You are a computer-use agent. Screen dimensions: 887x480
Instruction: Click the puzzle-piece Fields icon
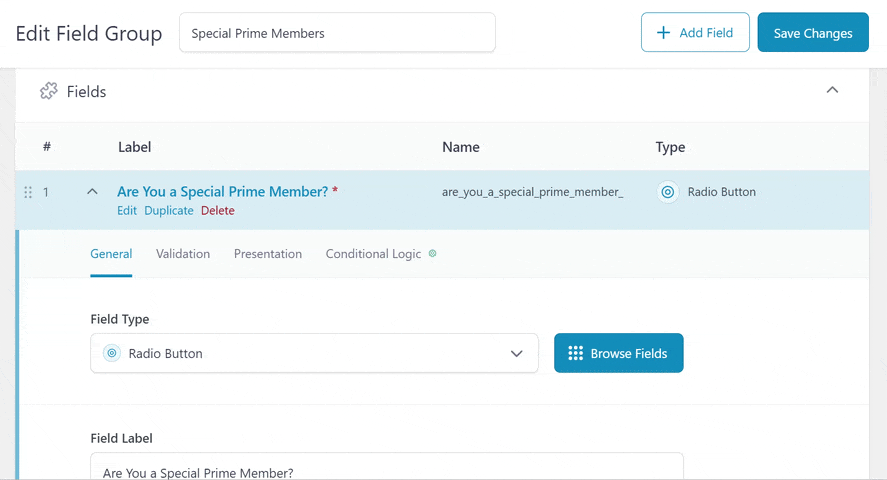tap(48, 92)
